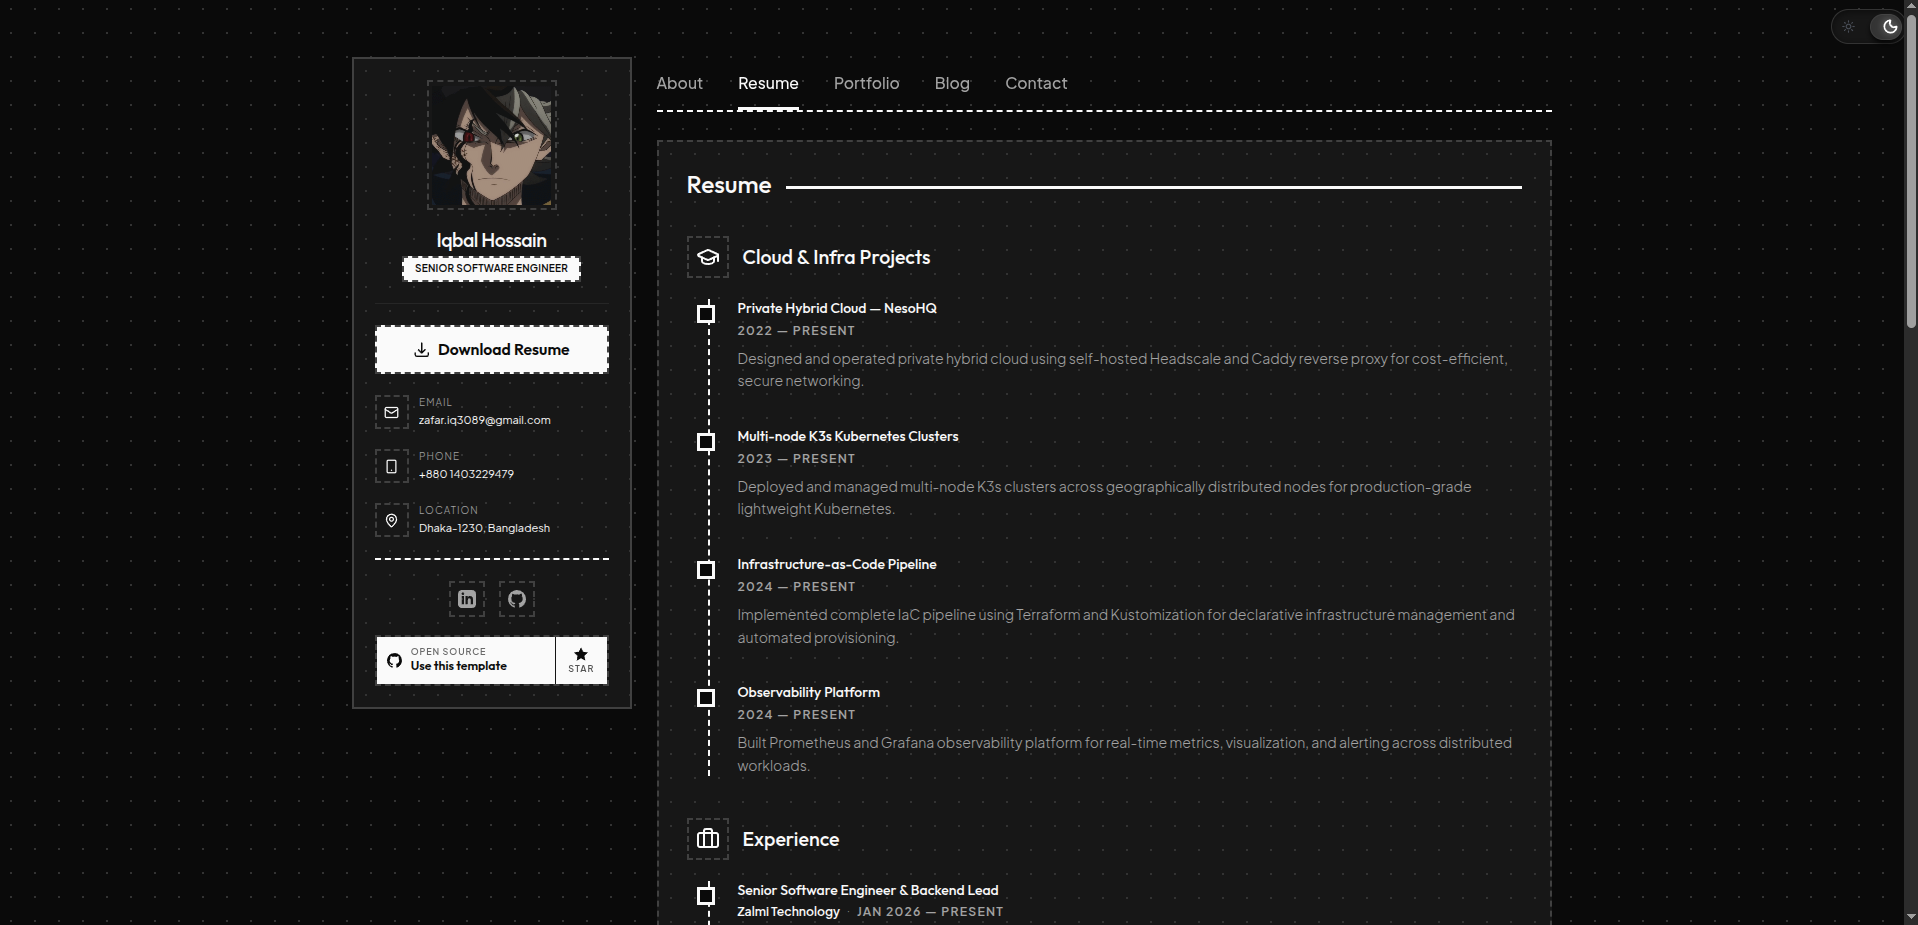The width and height of the screenshot is (1918, 925).
Task: Open the LinkedIn profile icon
Action: click(x=467, y=599)
